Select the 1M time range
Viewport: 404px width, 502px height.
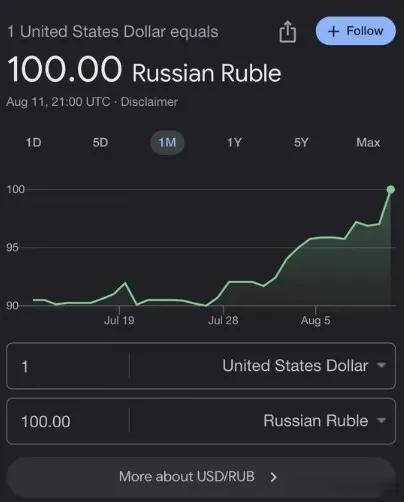click(x=167, y=143)
